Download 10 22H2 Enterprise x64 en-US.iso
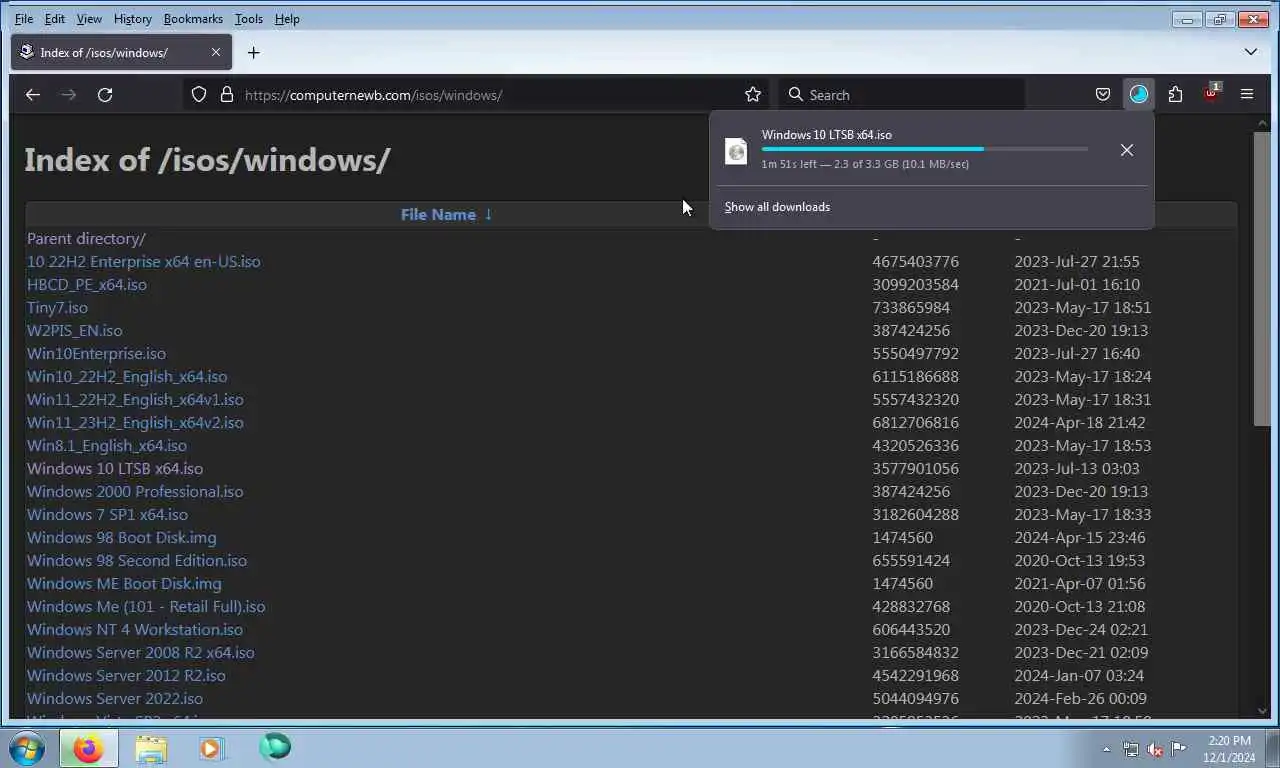 point(143,261)
